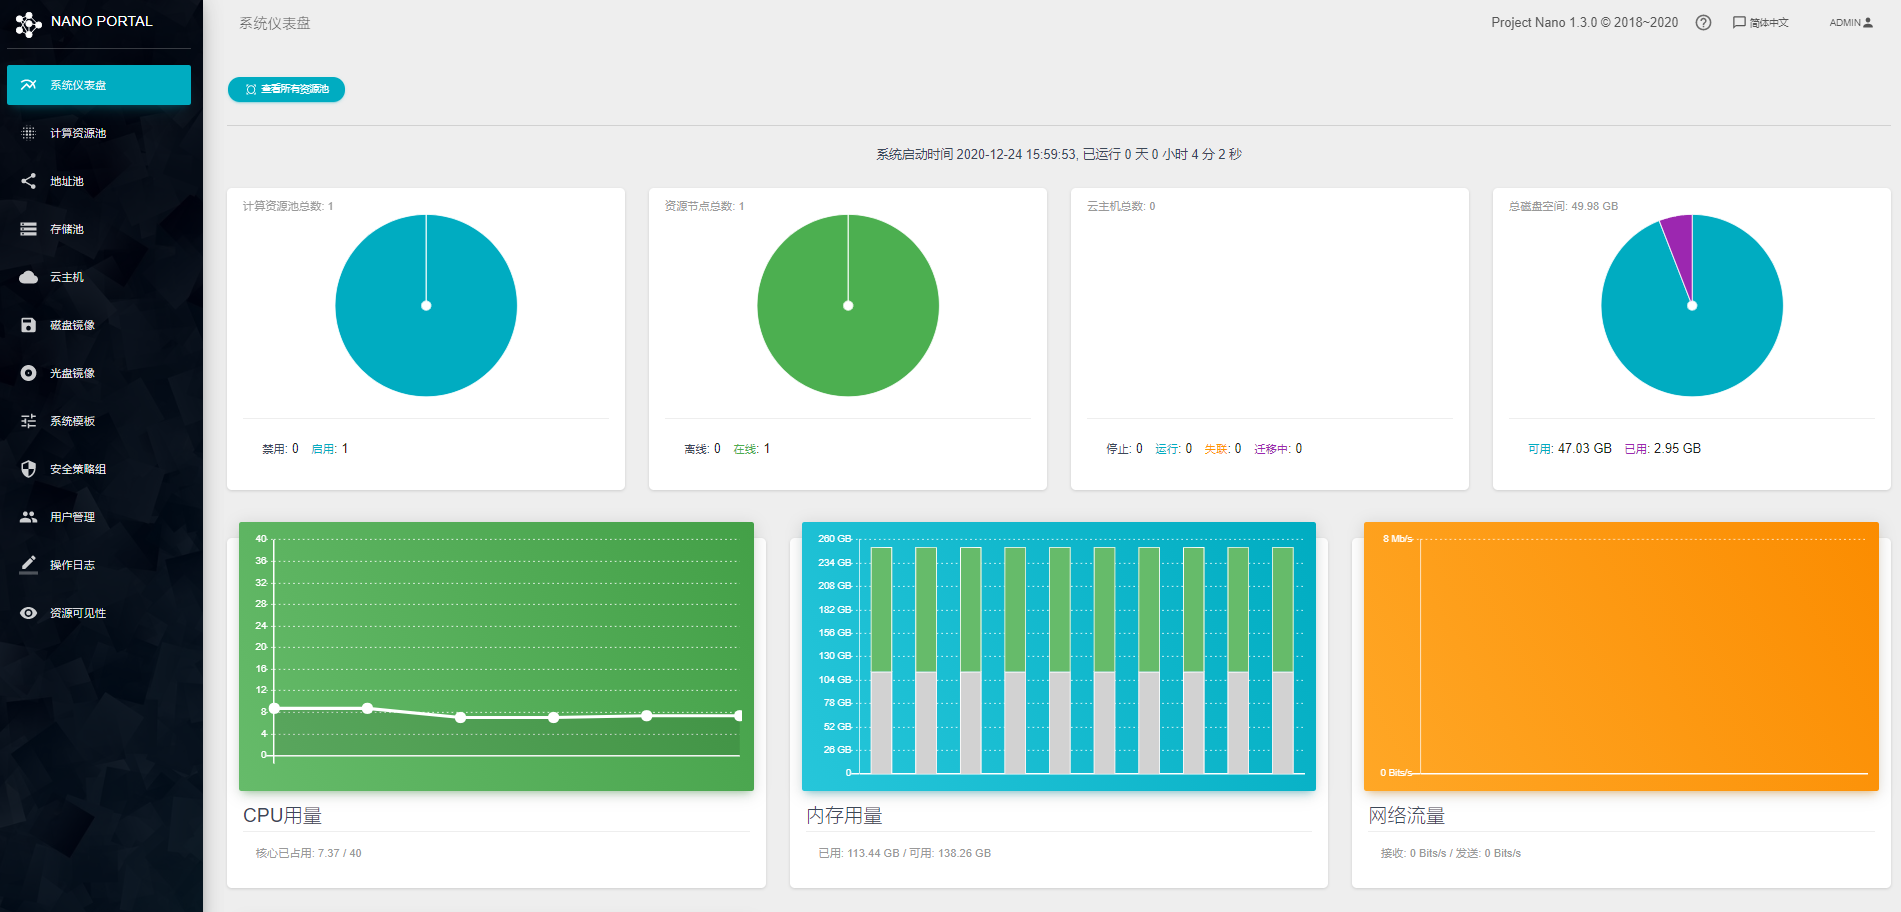
Task: Click the 磁盘镜像 save-disk icon in sidebar
Action: (28, 325)
